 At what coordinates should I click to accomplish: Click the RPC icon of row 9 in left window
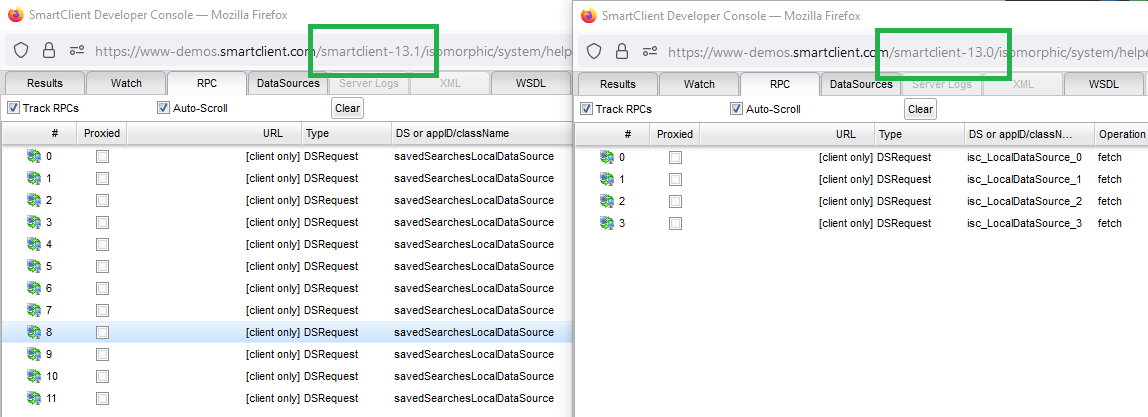tap(34, 354)
